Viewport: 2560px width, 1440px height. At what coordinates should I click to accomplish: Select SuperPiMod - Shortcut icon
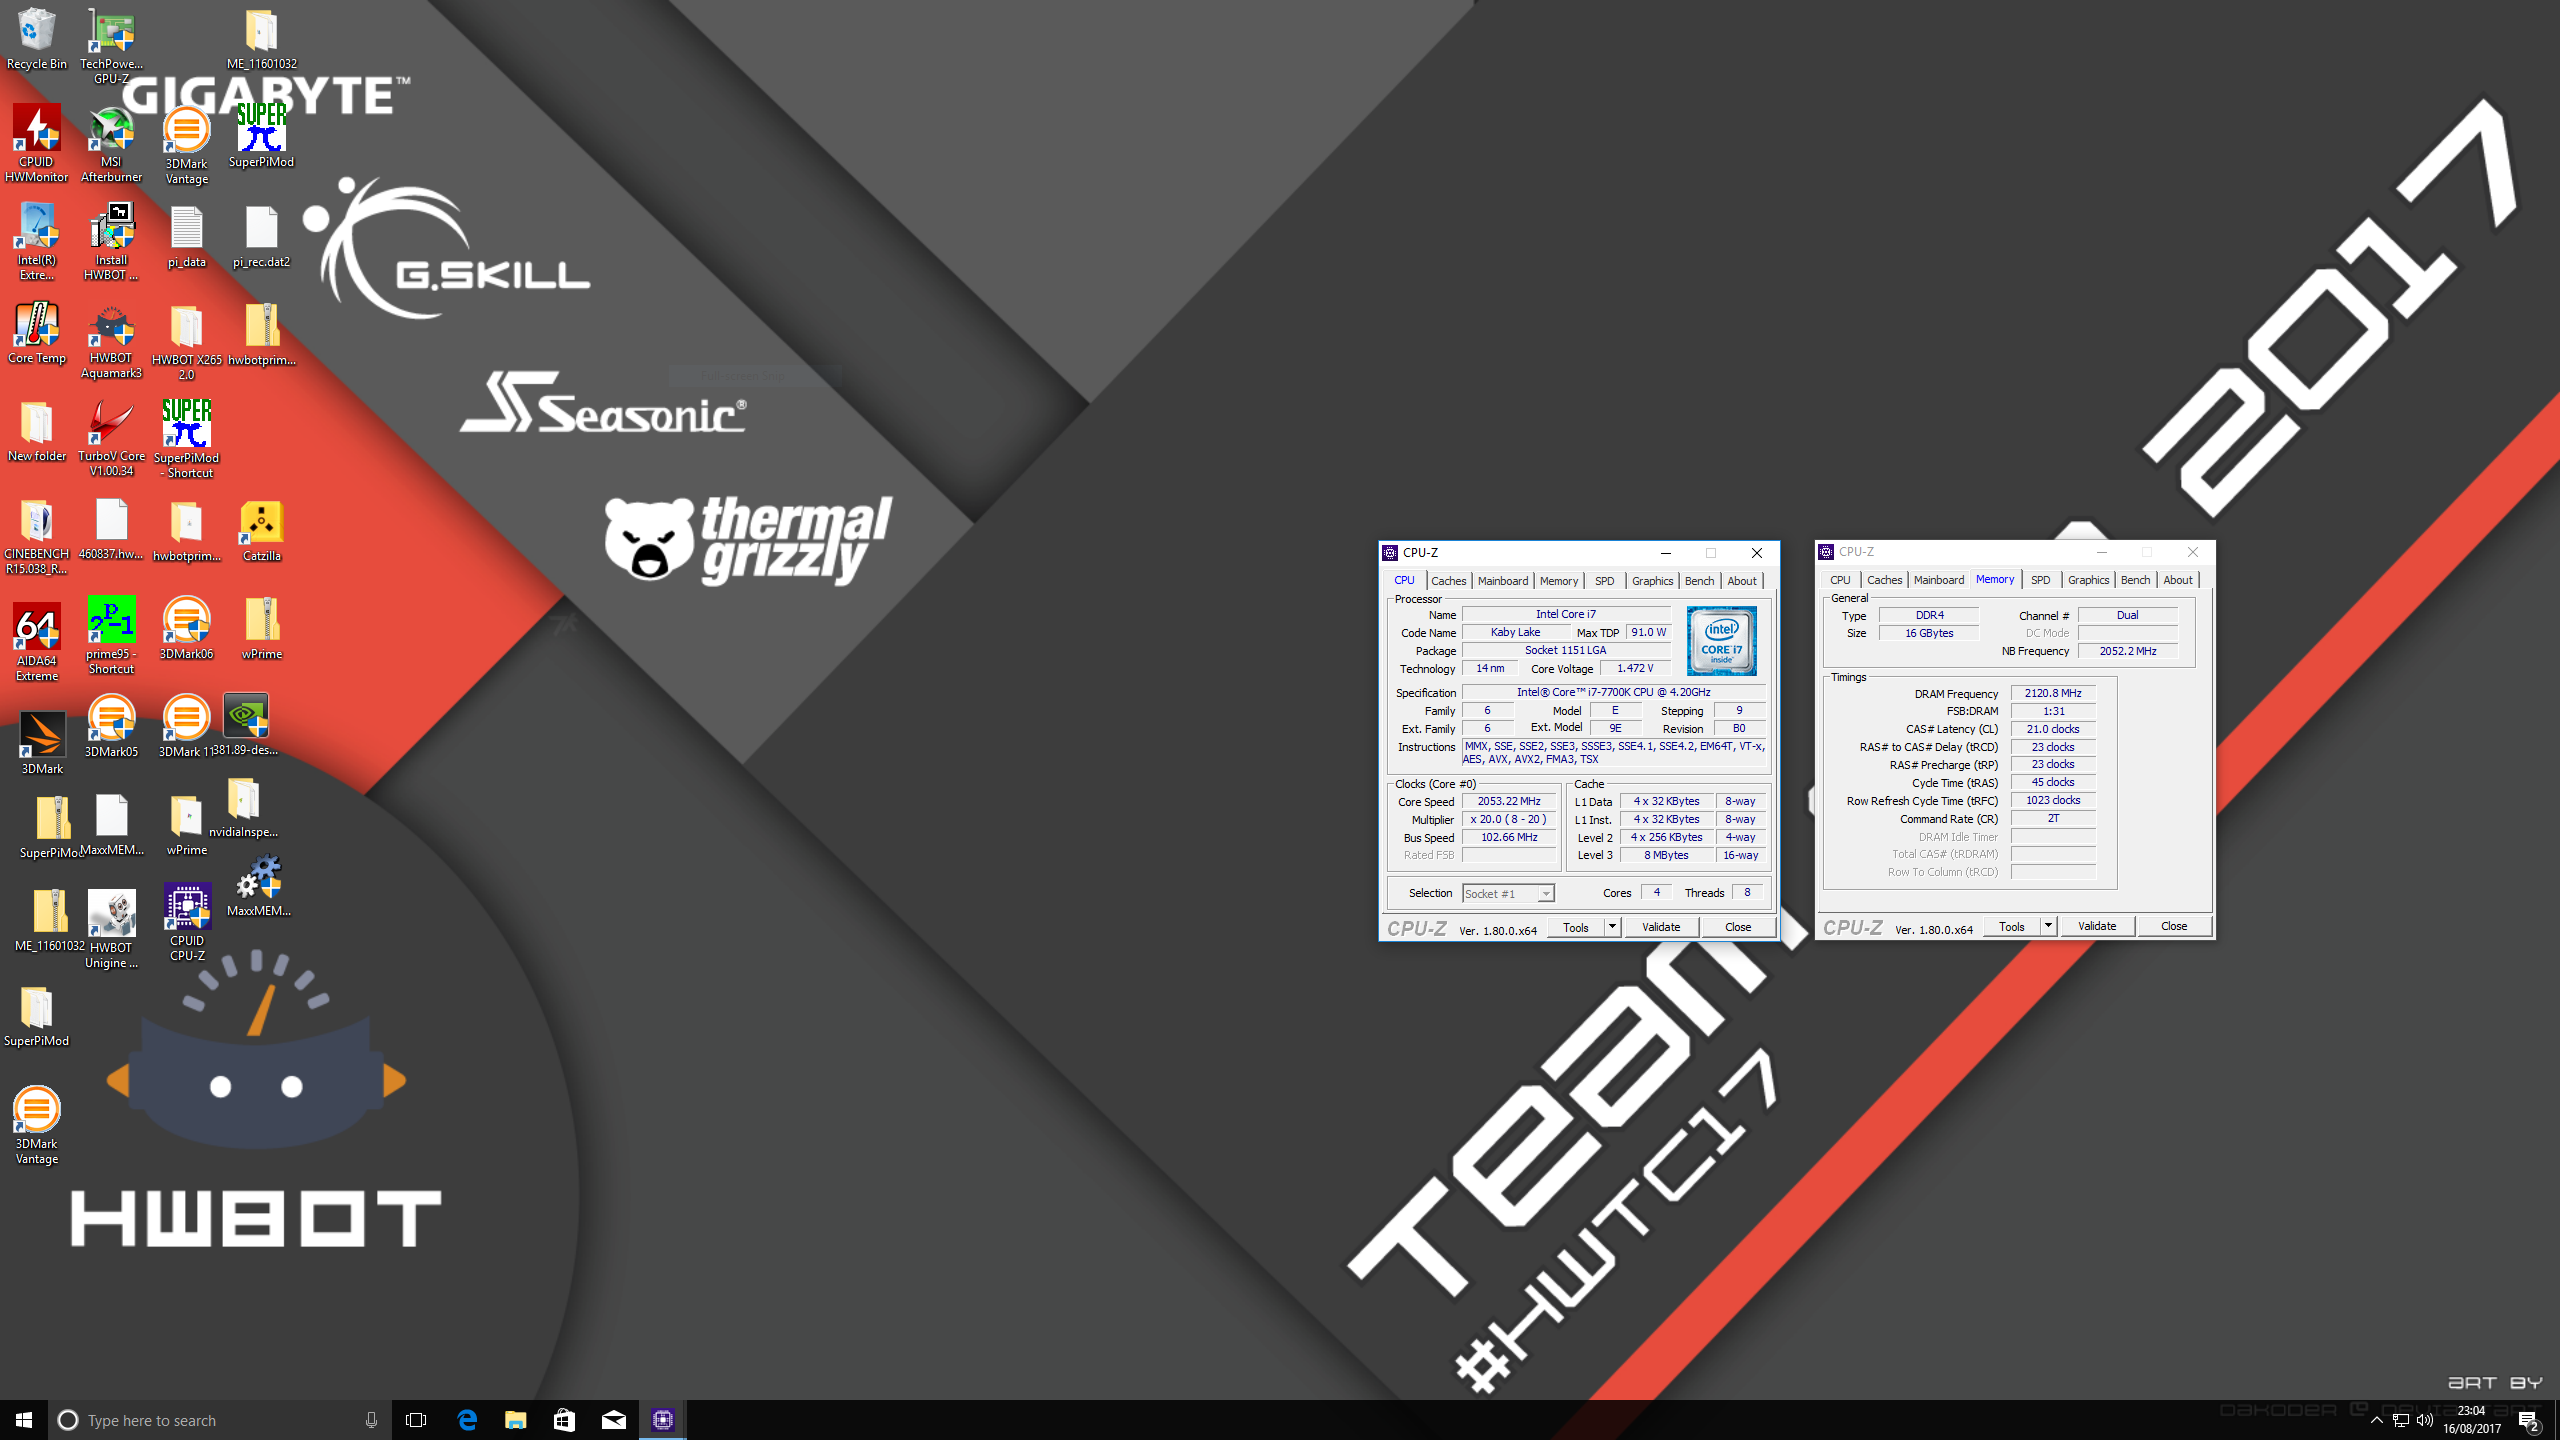point(187,438)
